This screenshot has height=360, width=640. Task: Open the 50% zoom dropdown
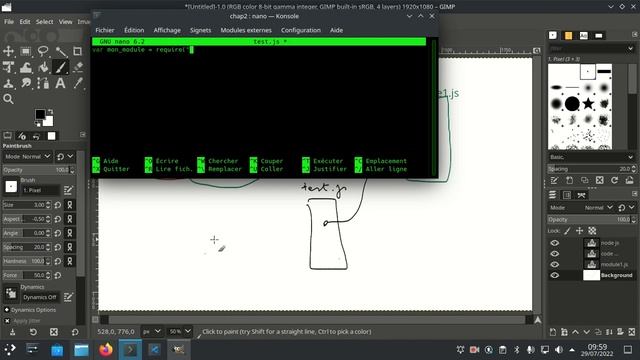click(180, 331)
